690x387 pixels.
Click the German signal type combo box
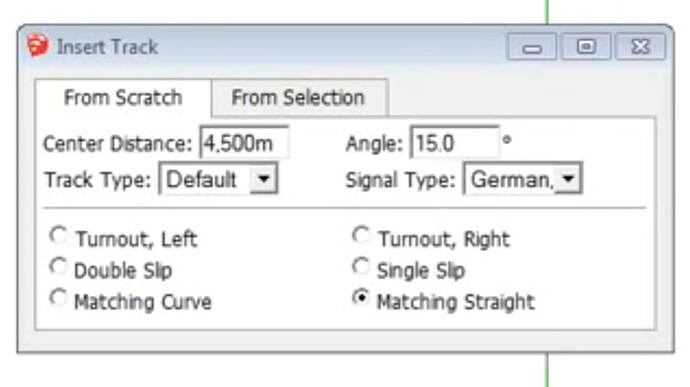tap(523, 179)
